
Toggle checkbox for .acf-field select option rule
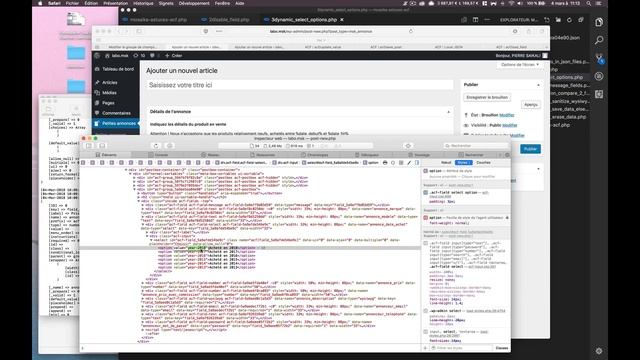point(426,192)
